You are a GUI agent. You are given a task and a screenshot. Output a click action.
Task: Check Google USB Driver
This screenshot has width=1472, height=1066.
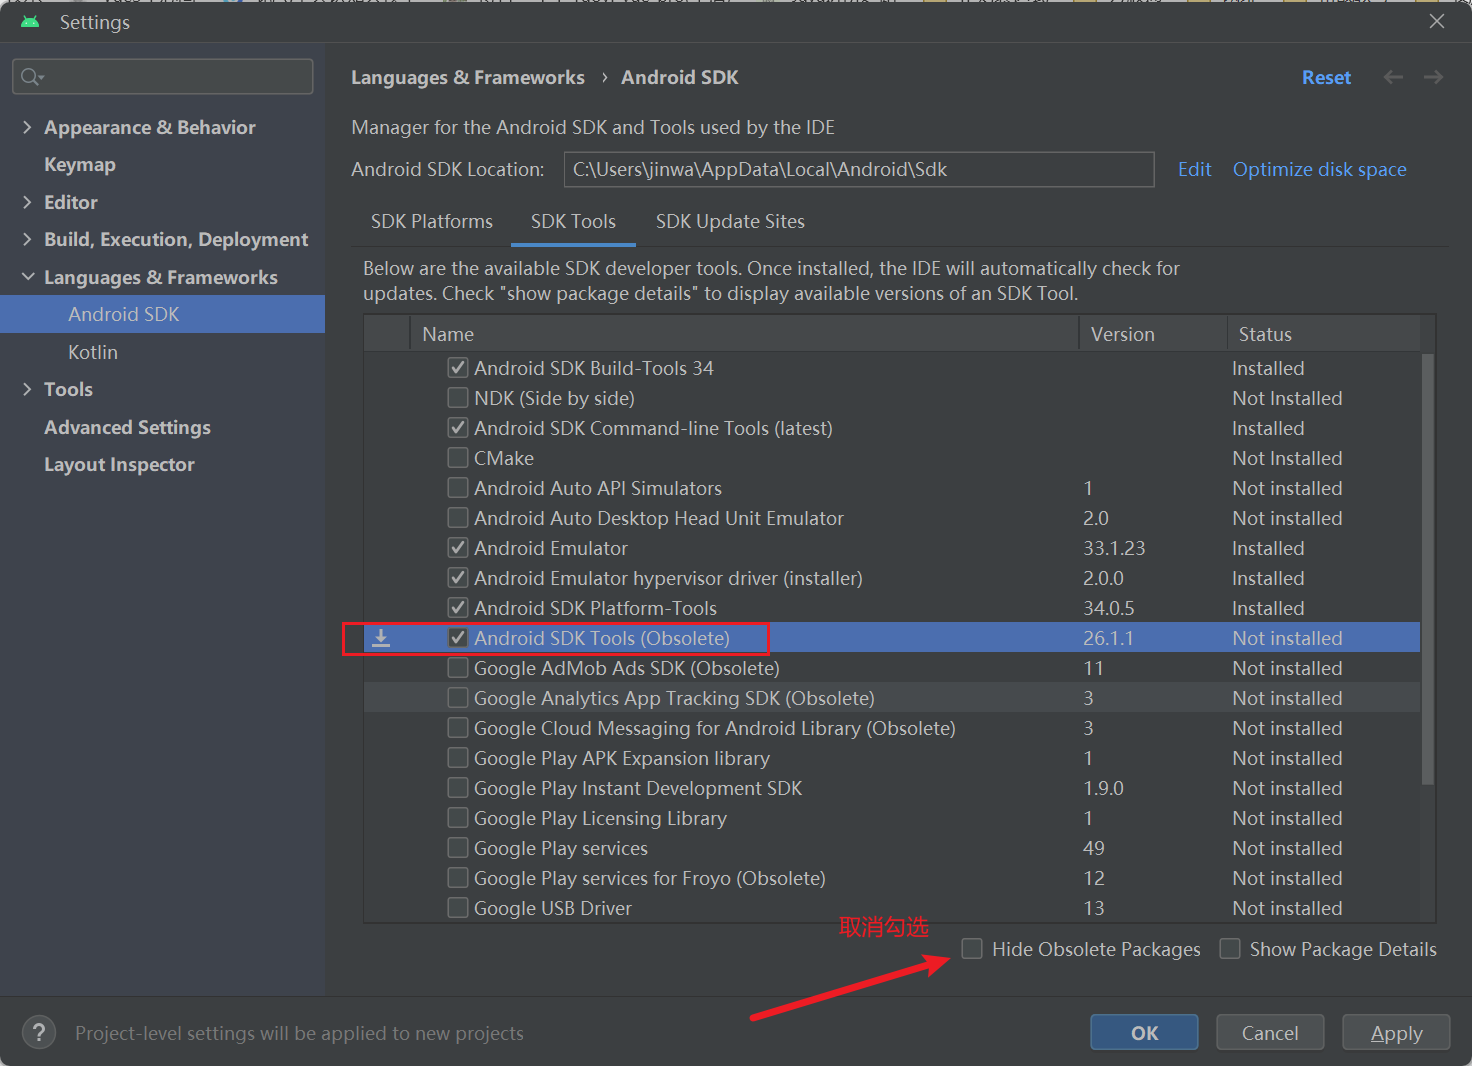pyautogui.click(x=458, y=908)
